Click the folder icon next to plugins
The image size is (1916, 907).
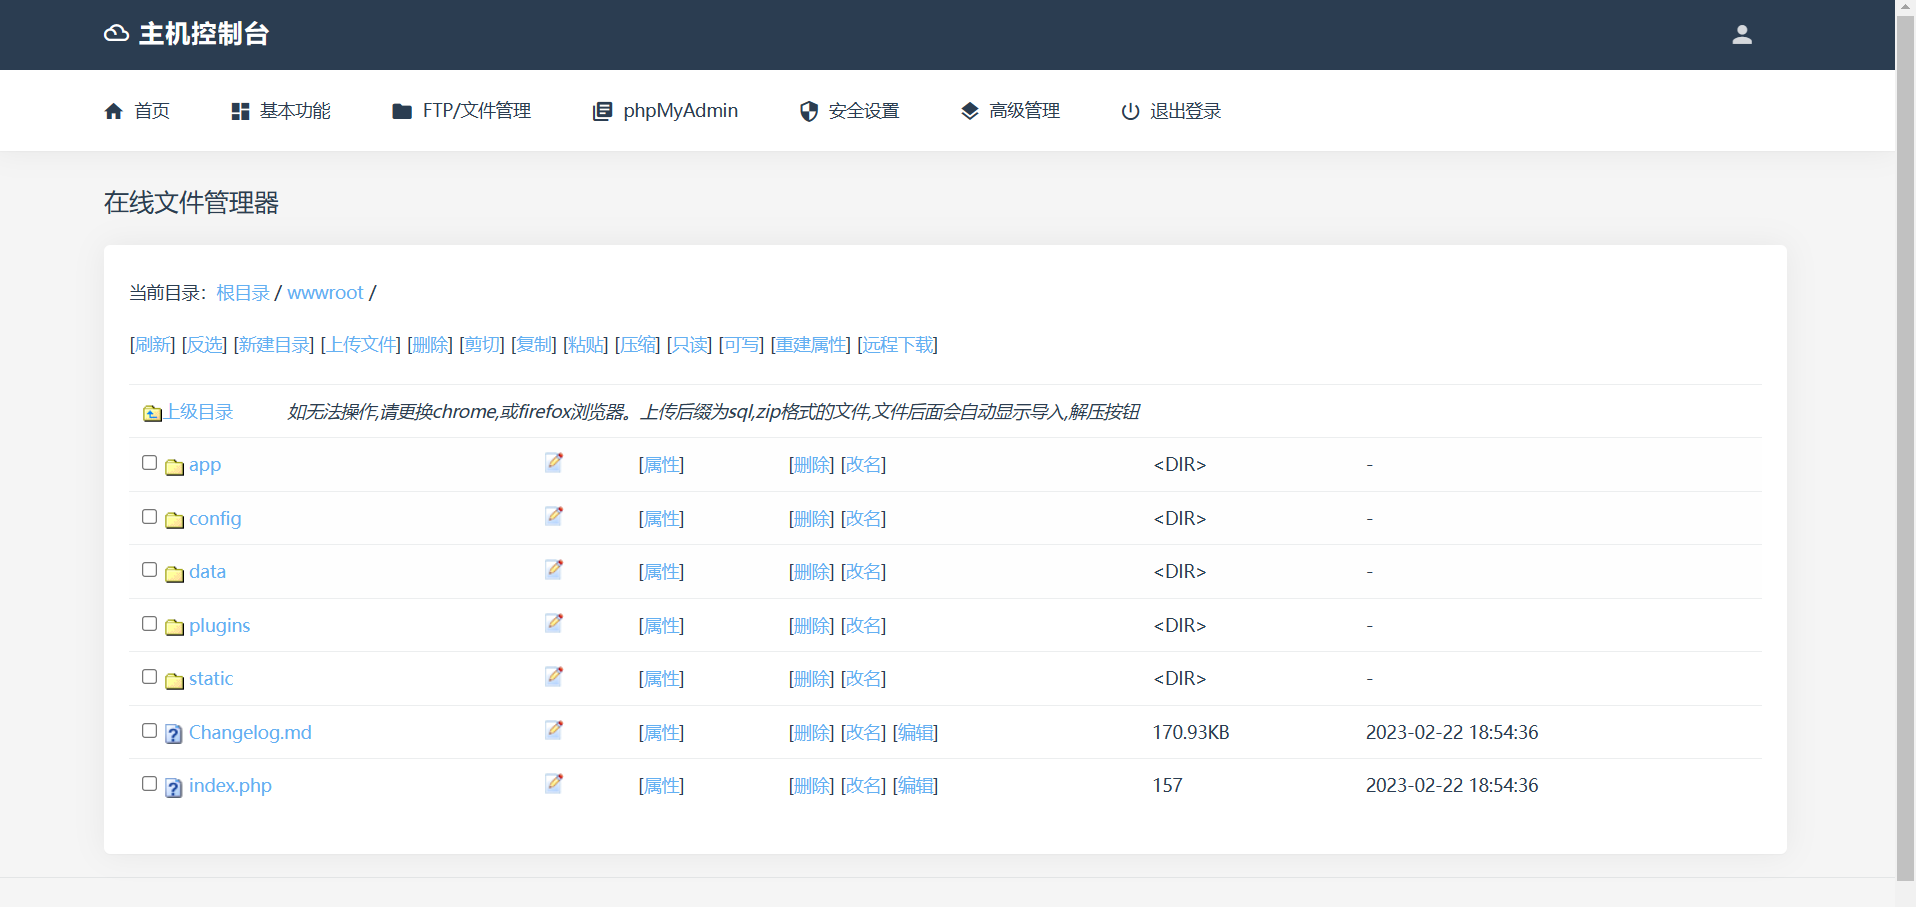point(175,627)
